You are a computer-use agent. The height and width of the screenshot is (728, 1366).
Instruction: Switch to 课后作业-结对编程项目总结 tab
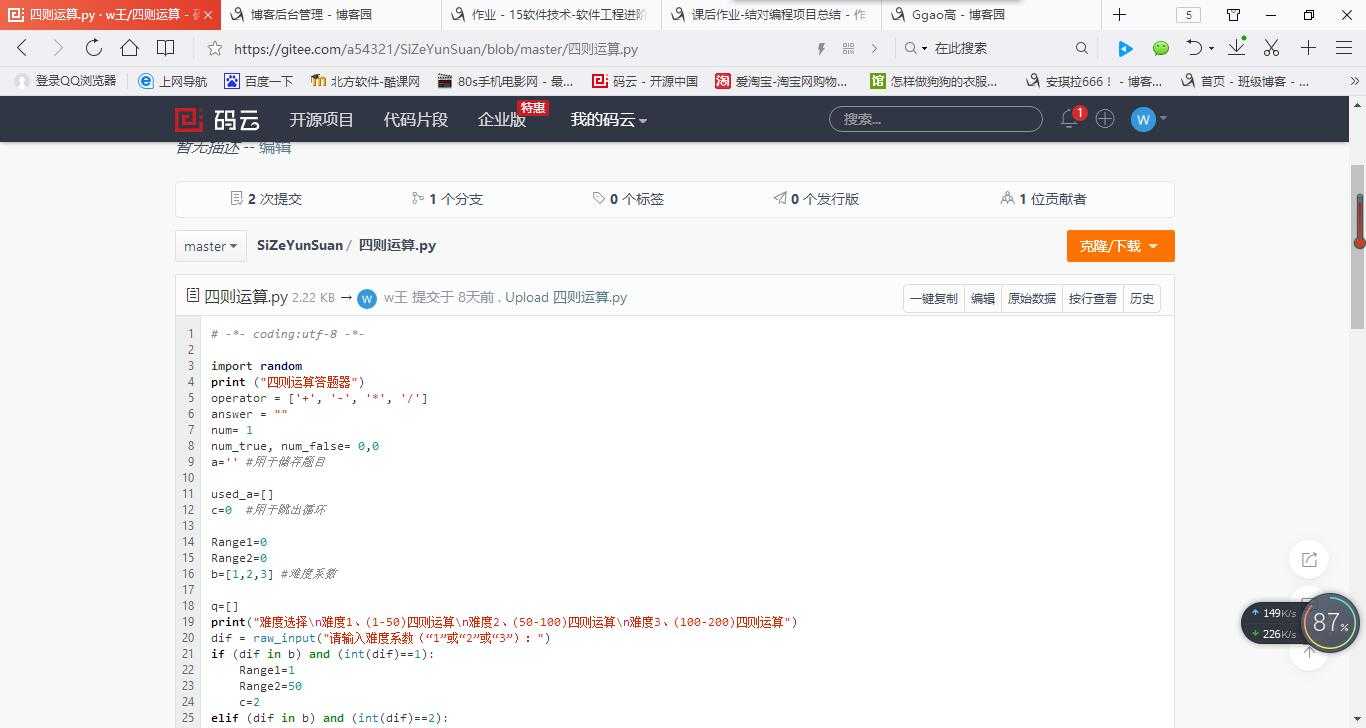(x=770, y=15)
